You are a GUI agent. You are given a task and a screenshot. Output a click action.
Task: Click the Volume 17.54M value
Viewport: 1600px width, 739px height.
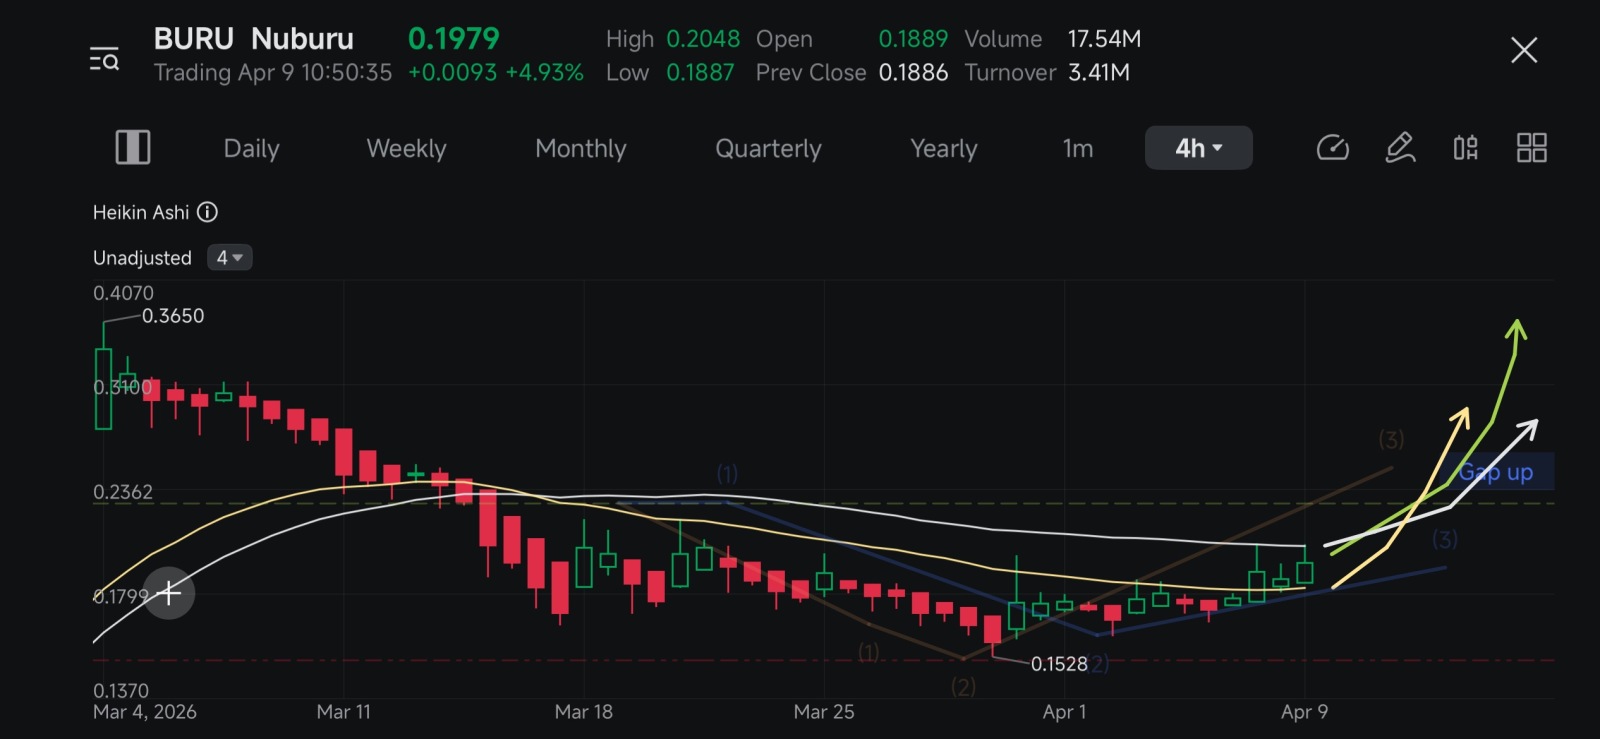[x=1104, y=39]
